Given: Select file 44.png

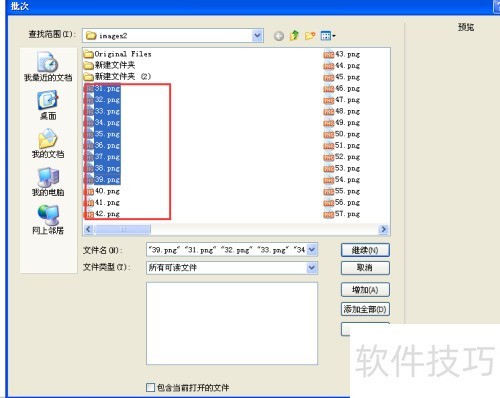Looking at the screenshot, I should (342, 66).
